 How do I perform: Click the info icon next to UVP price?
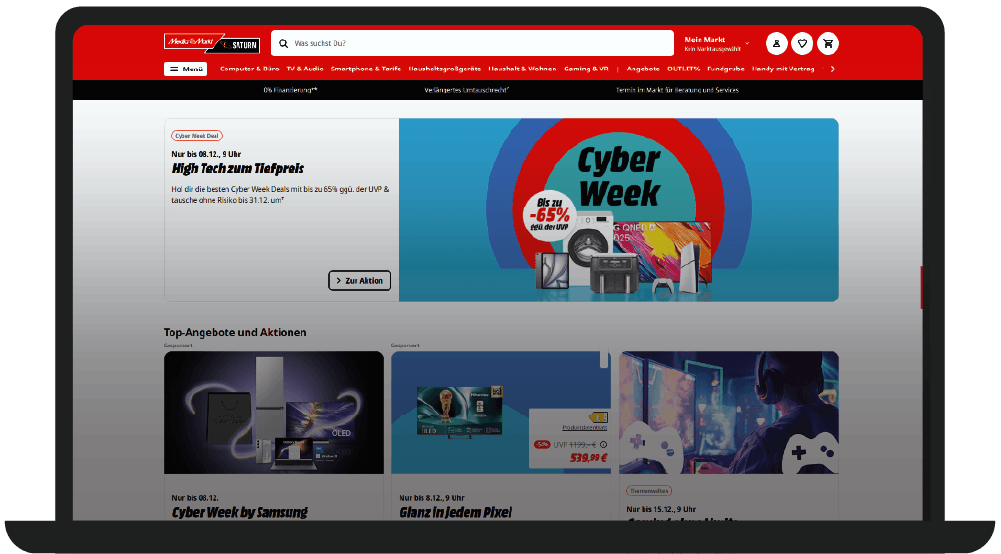[603, 445]
